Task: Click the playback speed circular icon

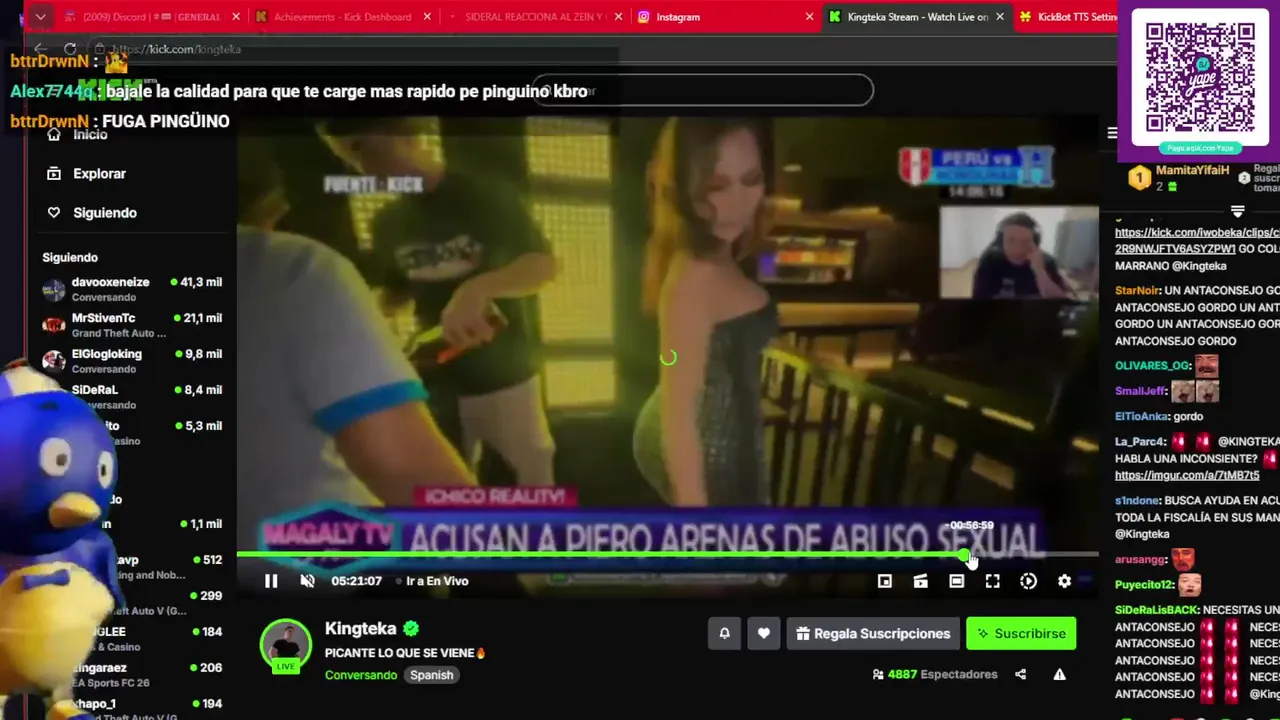Action: tap(1029, 581)
